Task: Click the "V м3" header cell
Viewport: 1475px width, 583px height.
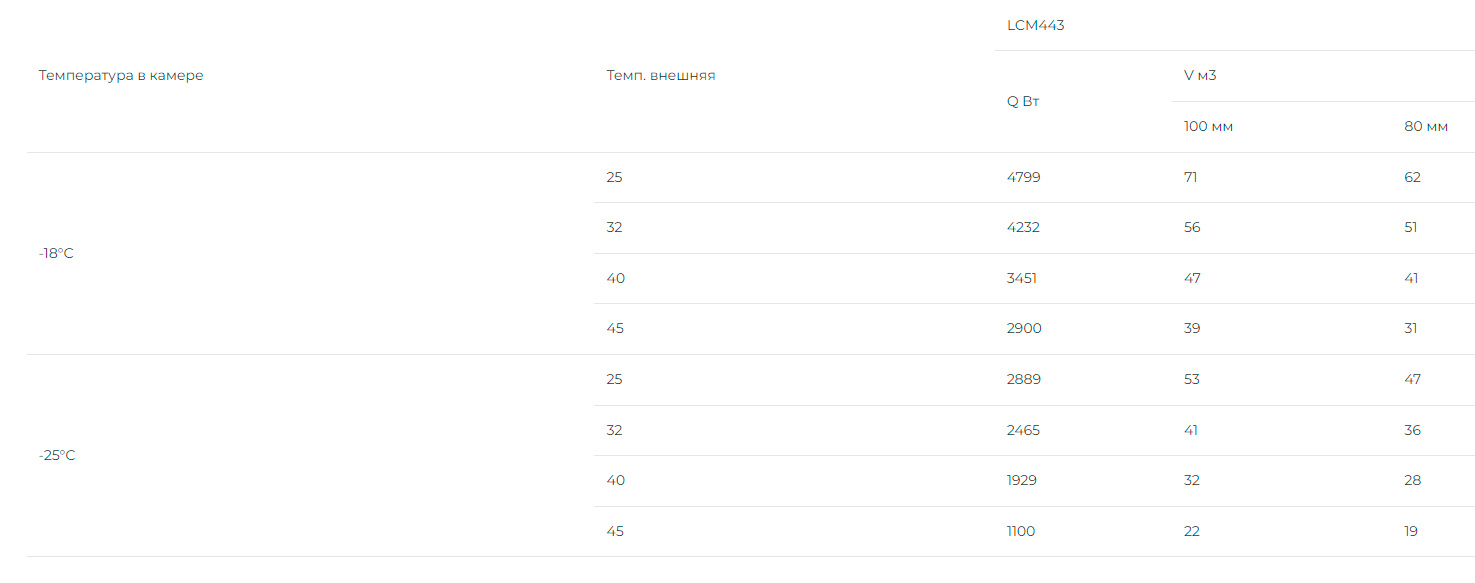Action: tap(1200, 76)
